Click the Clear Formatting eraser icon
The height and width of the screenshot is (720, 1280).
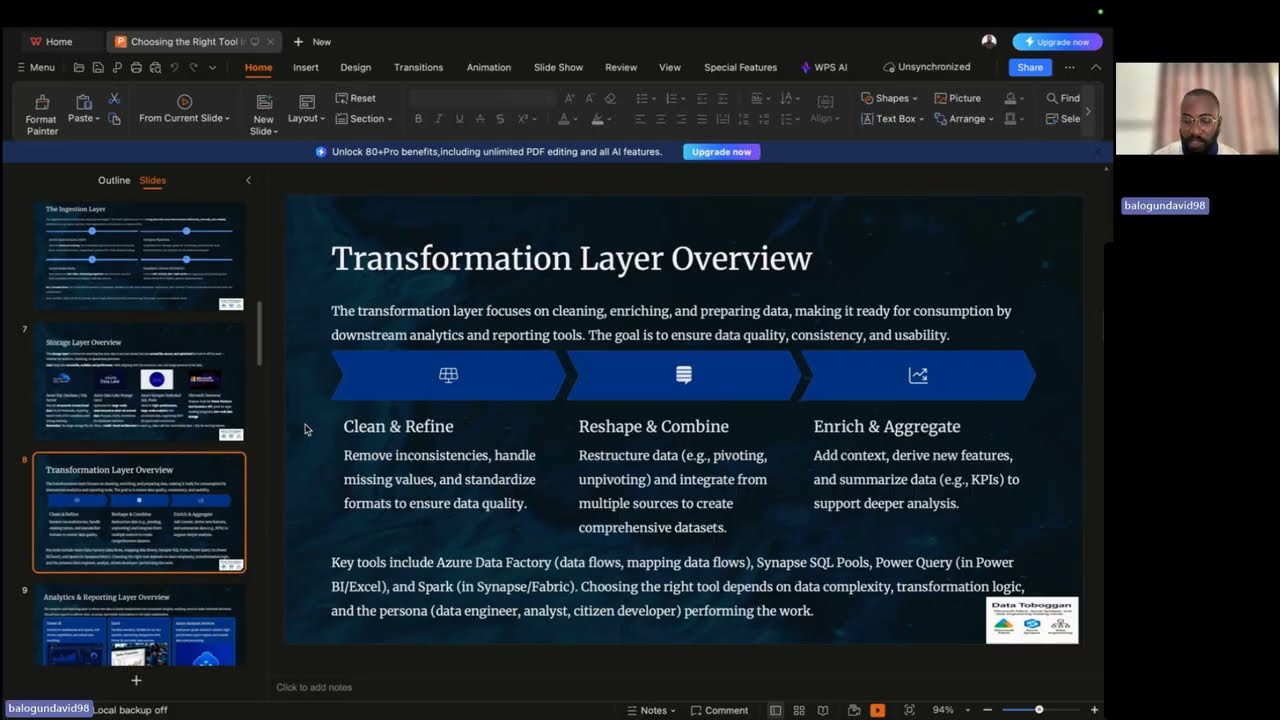(x=610, y=98)
